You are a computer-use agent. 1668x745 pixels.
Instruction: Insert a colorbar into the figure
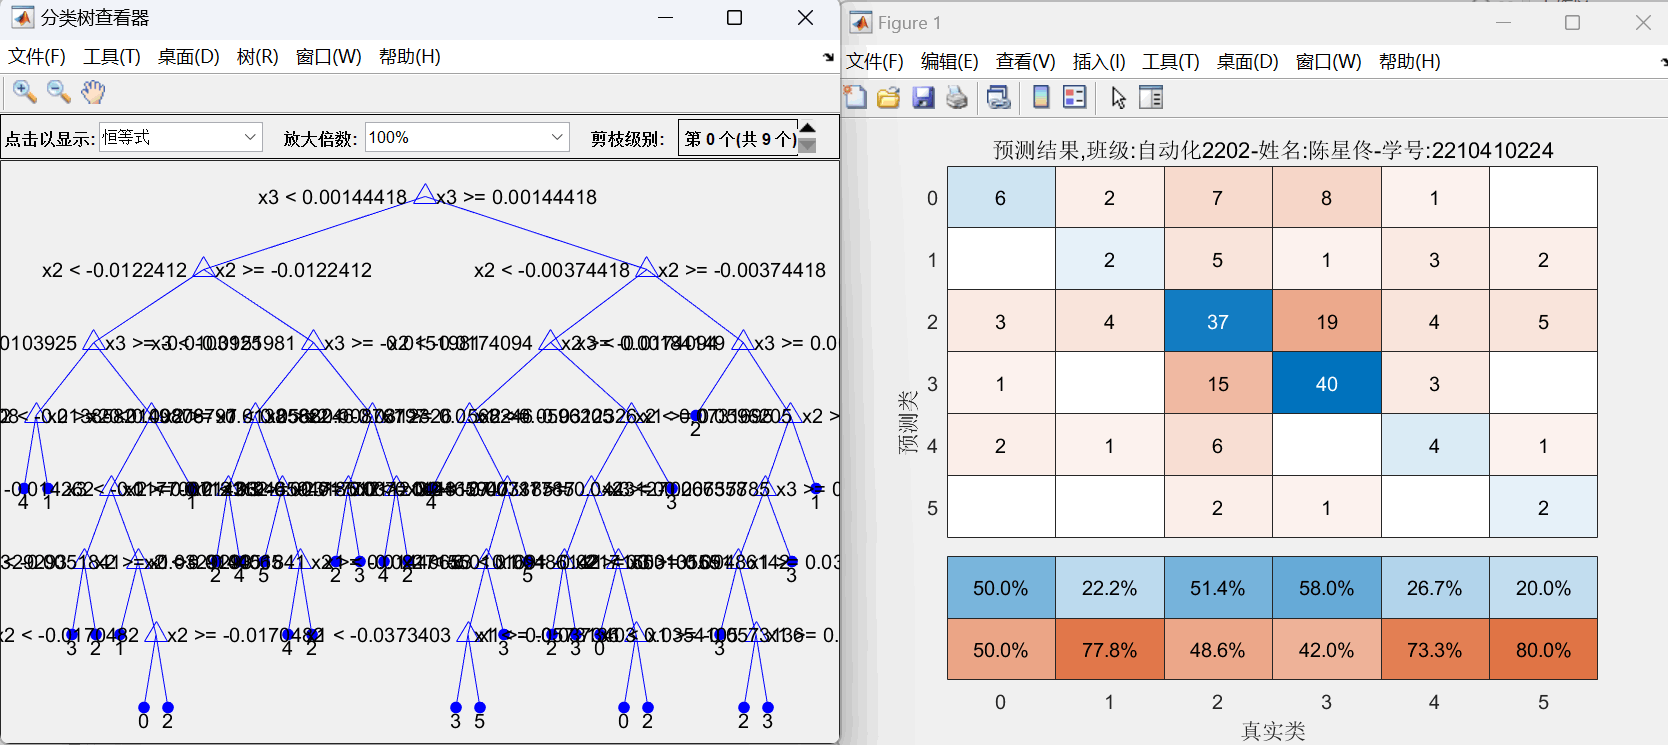pos(1041,97)
